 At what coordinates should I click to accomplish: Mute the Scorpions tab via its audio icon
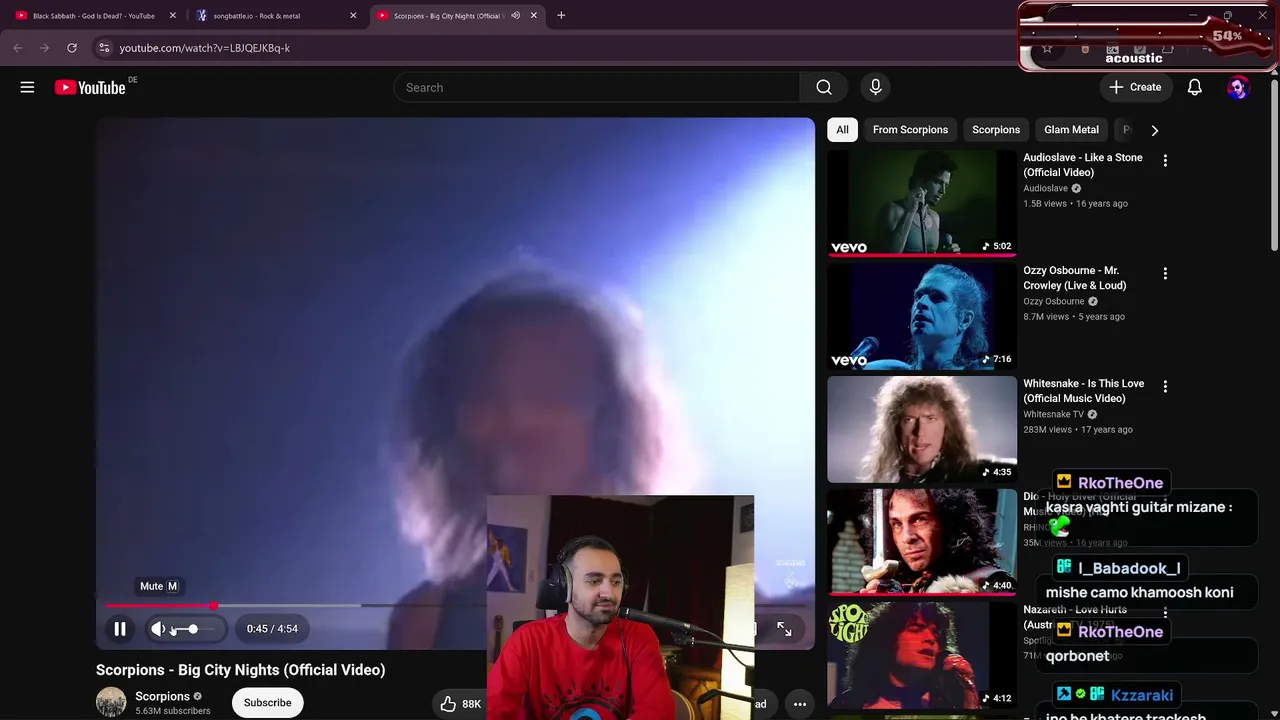(515, 16)
